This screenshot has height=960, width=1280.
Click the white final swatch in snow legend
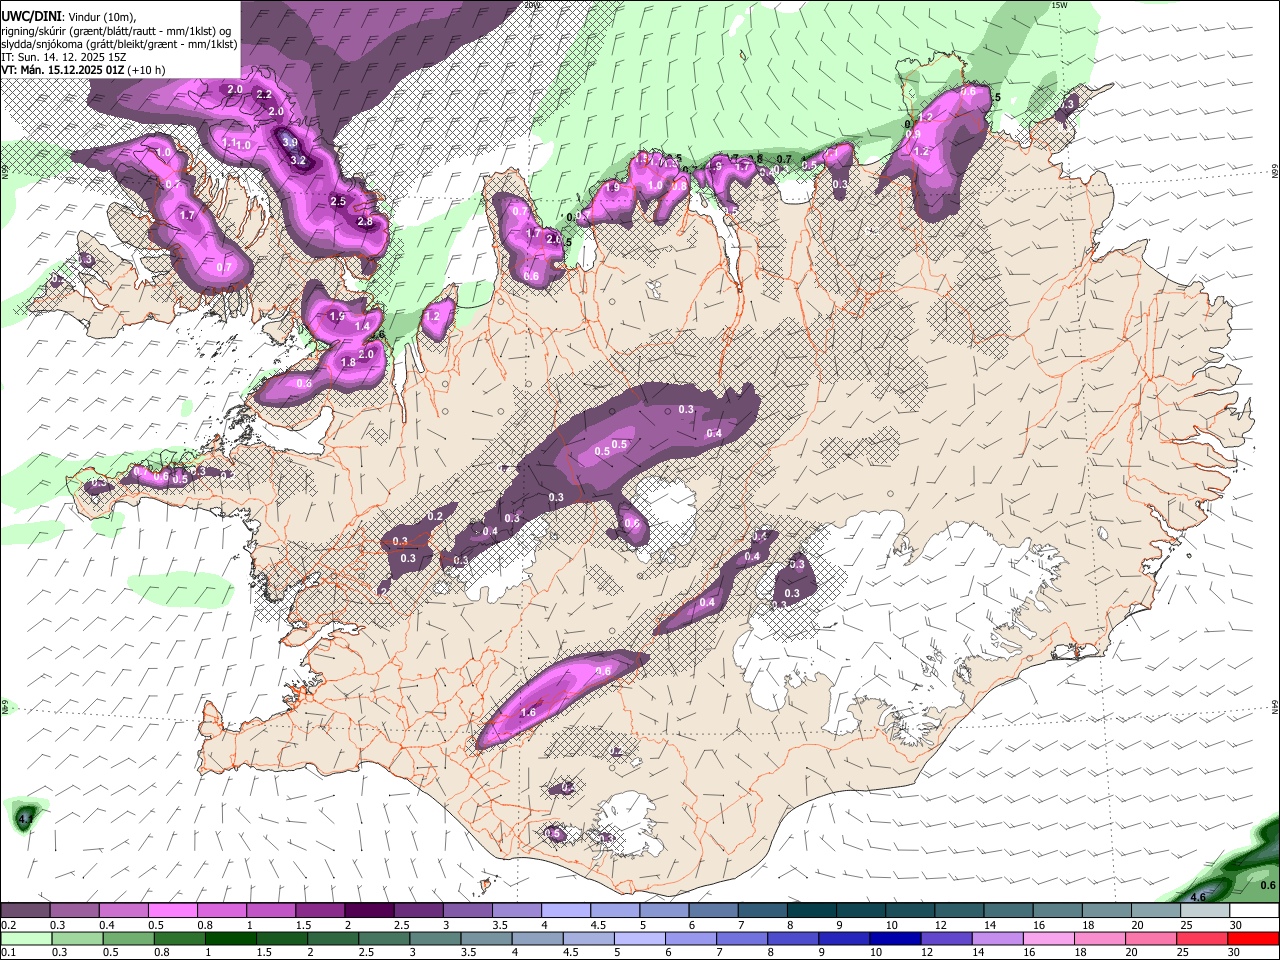[1254, 911]
